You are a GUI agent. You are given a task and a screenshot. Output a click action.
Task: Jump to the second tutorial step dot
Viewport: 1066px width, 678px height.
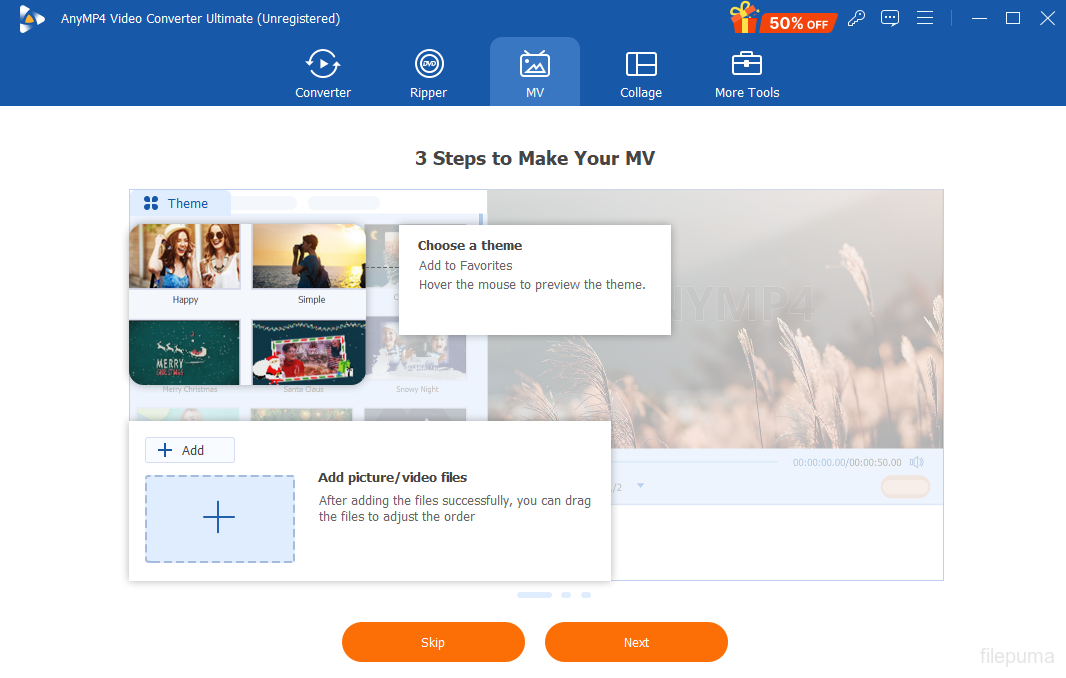coord(566,595)
